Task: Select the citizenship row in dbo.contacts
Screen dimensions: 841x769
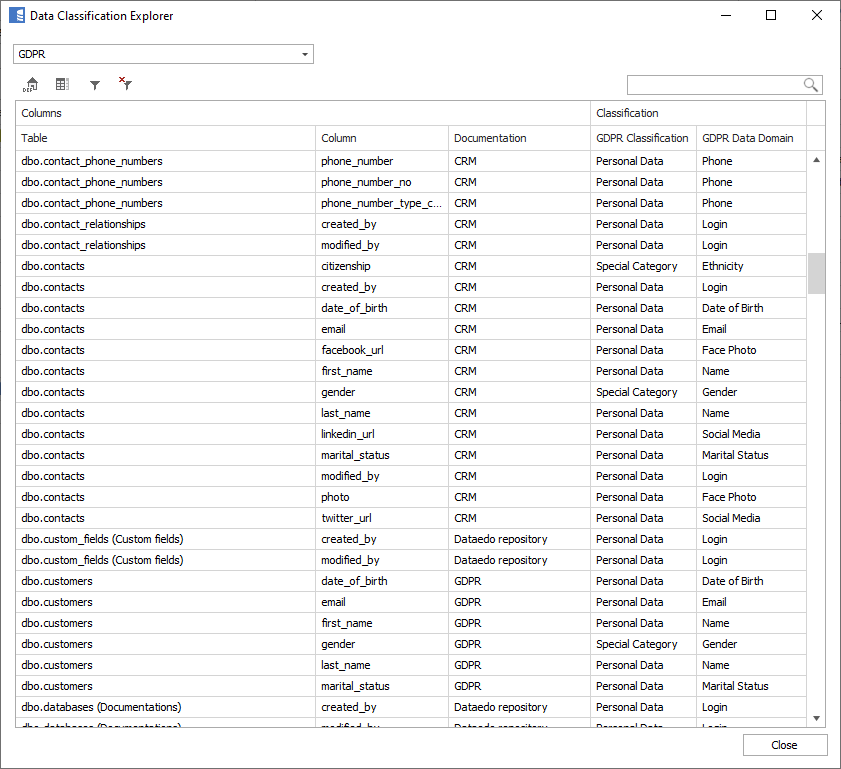Action: [x=345, y=266]
